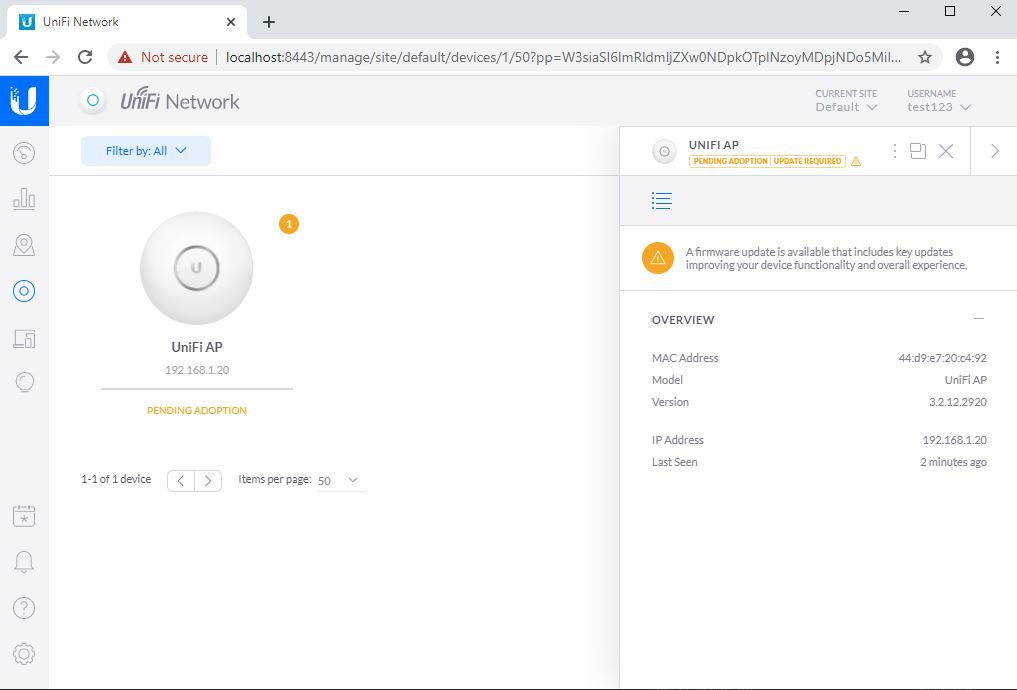The width and height of the screenshot is (1017, 690).
Task: Open the browser profile icon
Action: (x=964, y=57)
